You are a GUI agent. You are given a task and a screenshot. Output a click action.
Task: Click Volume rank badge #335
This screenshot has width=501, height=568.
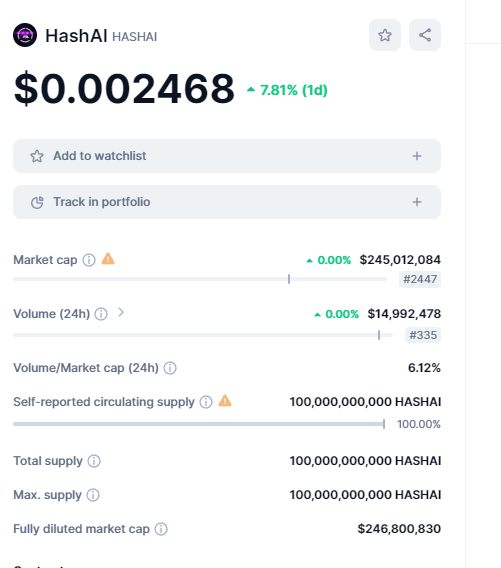tap(423, 335)
